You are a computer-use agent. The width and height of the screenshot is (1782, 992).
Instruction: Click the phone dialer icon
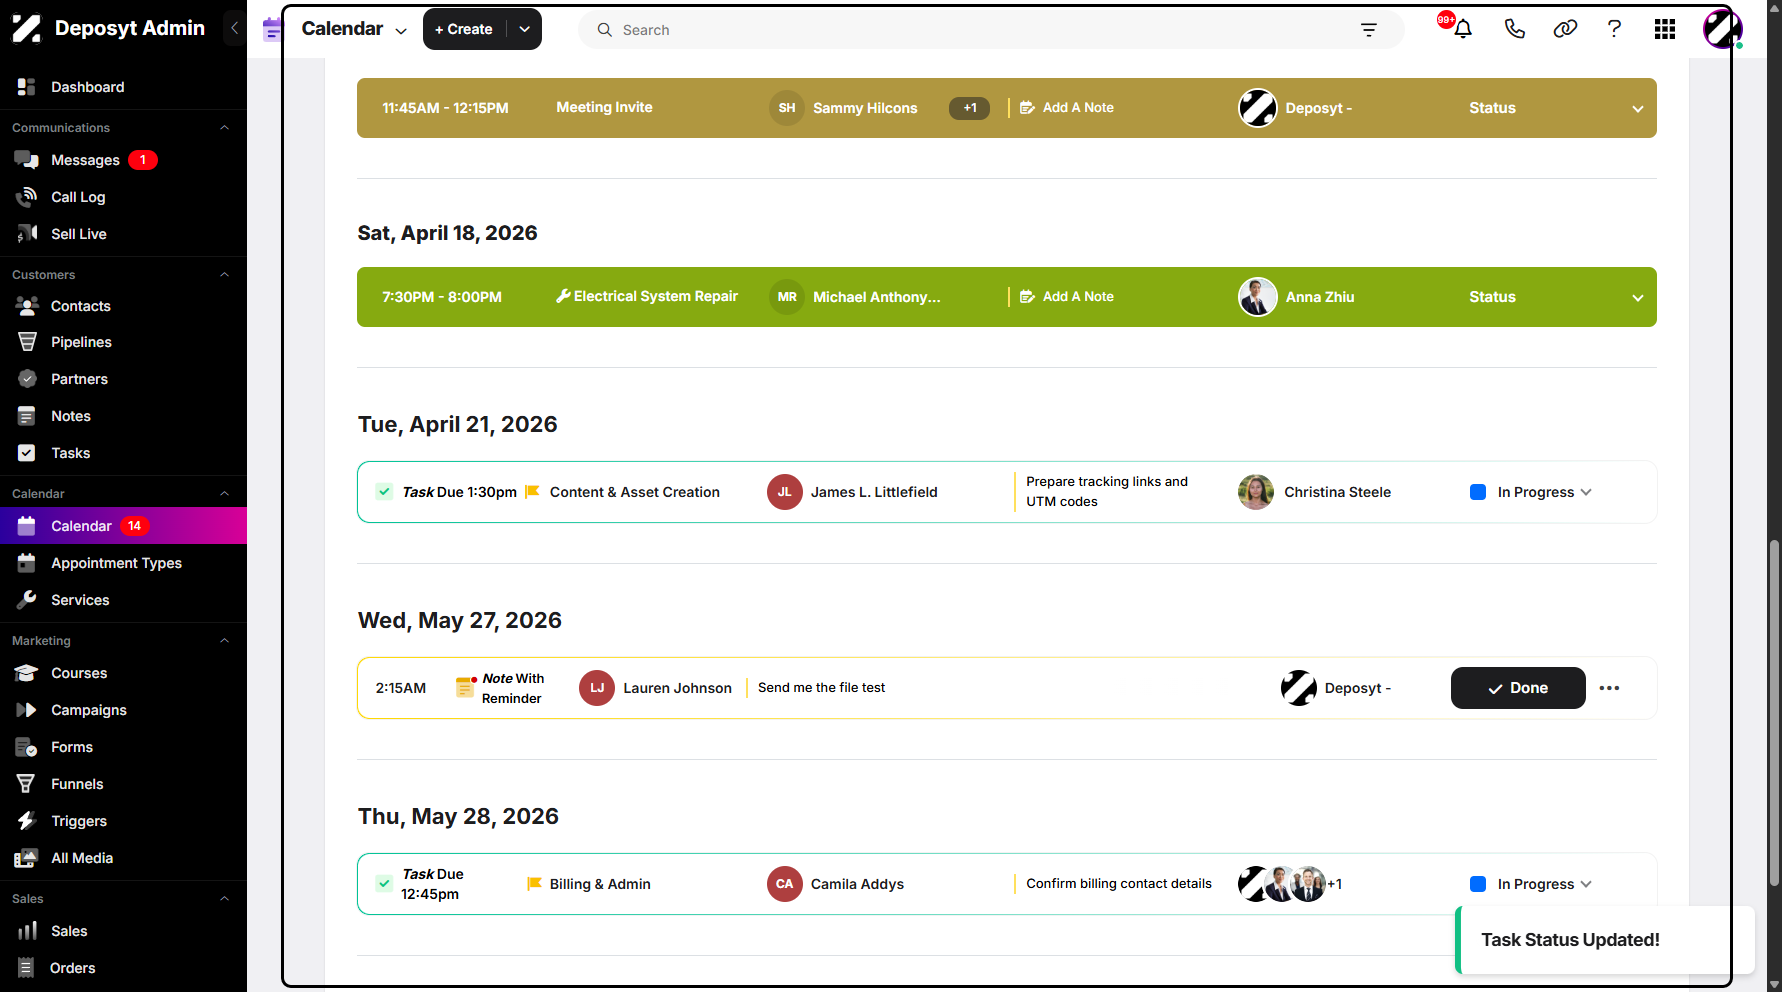click(x=1515, y=29)
